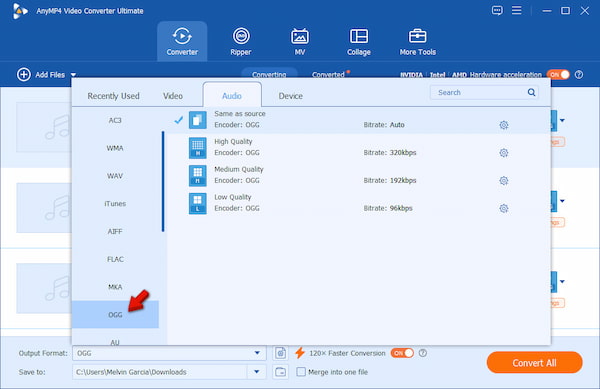This screenshot has width=600, height=389.
Task: Open the Save to path dropdown
Action: pos(257,372)
